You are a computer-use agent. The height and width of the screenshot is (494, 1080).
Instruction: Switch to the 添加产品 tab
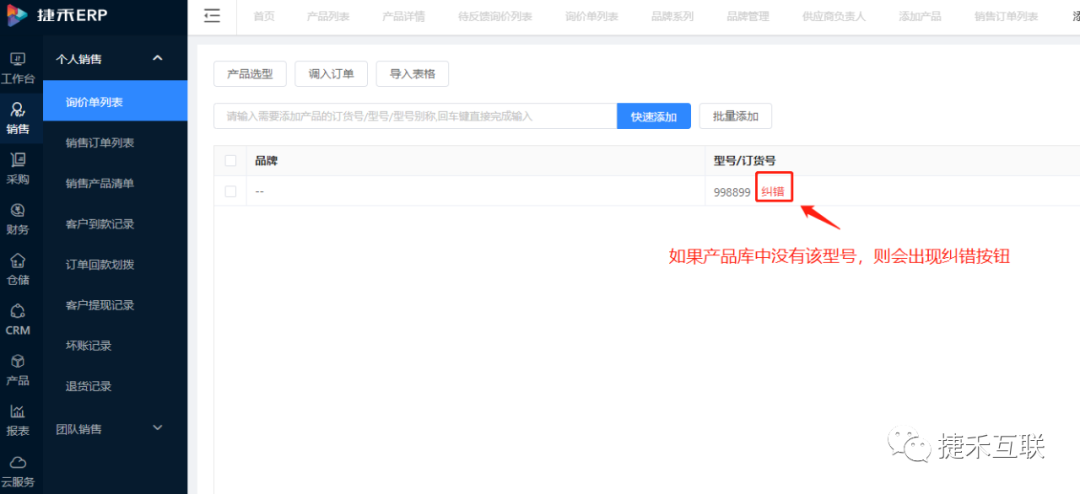coord(920,17)
